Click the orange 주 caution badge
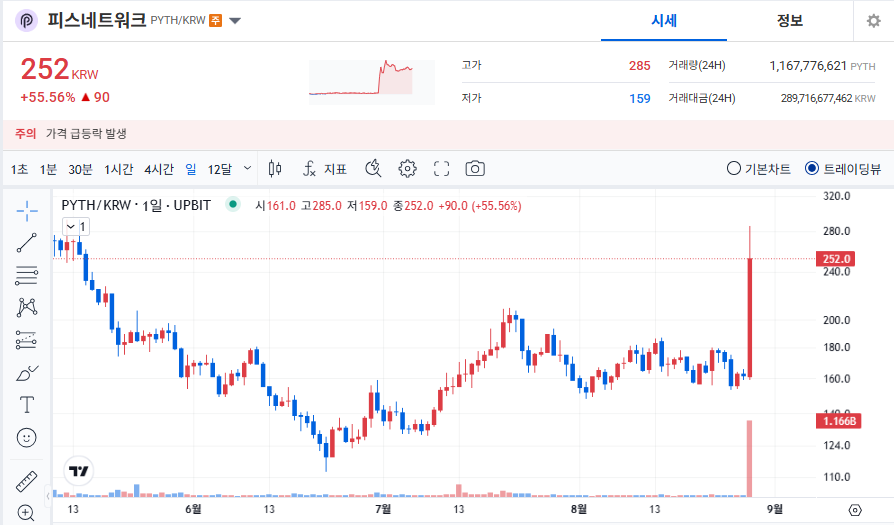The height and width of the screenshot is (525, 894). tap(216, 21)
